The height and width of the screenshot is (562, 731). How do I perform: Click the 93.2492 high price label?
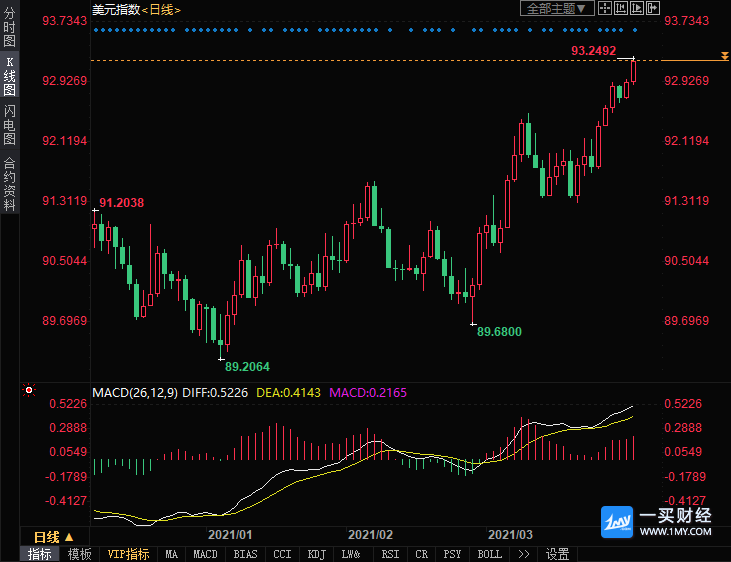593,50
